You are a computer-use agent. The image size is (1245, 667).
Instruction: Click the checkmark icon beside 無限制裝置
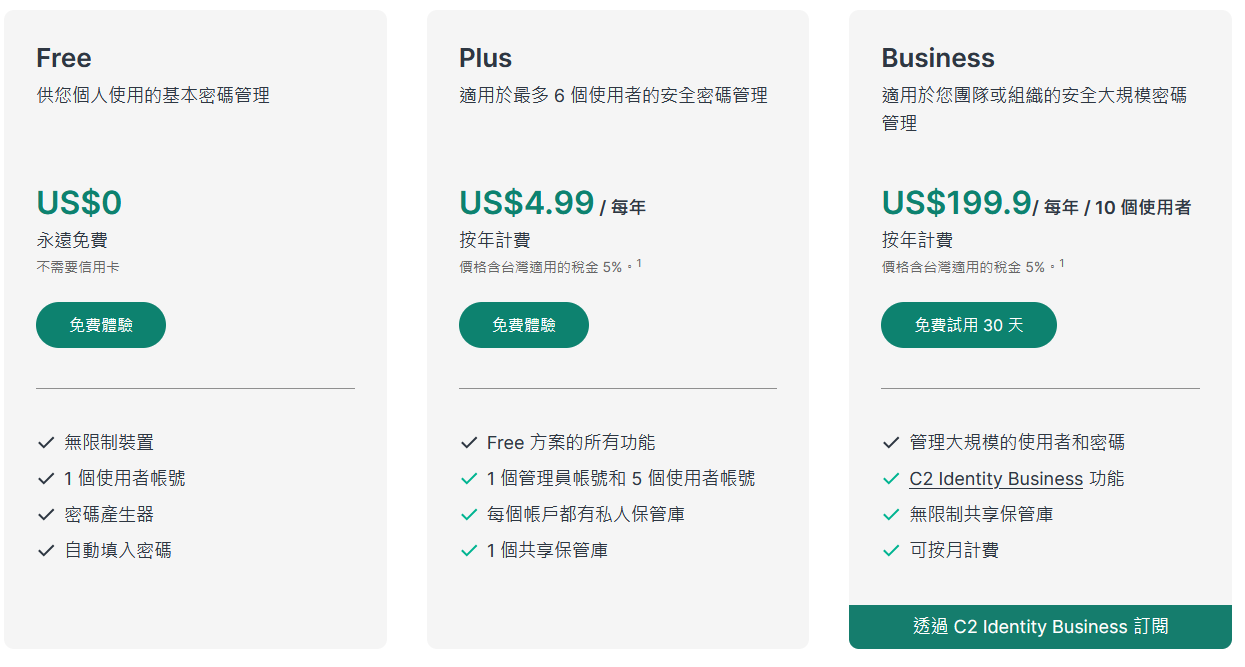tap(46, 443)
